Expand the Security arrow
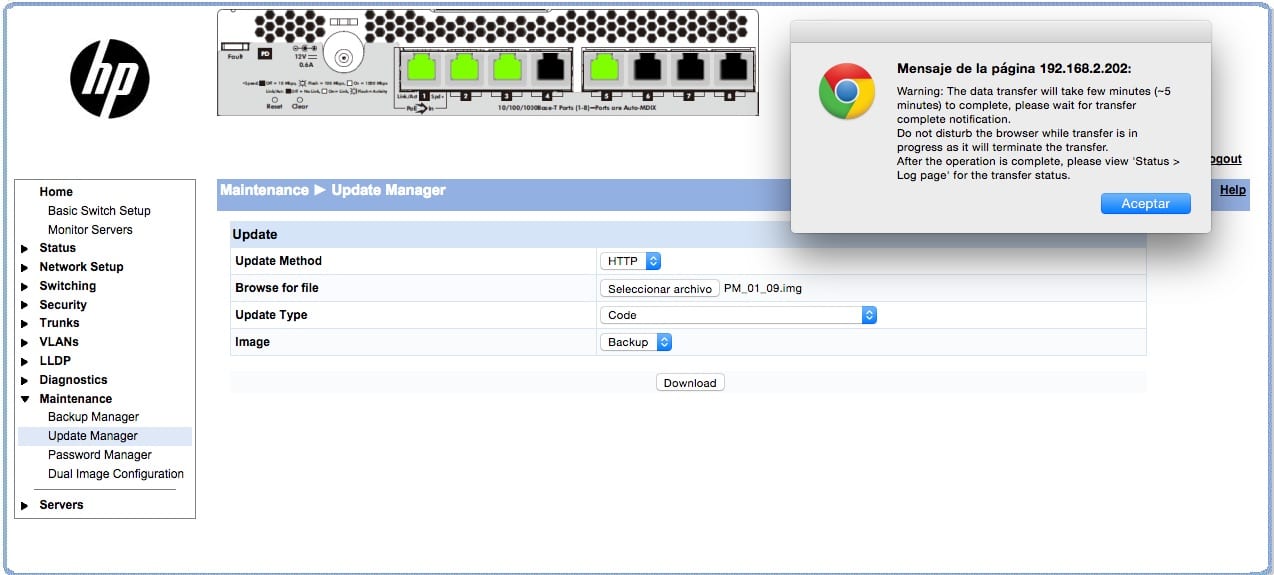Image resolution: width=1274 pixels, height=575 pixels. click(25, 305)
